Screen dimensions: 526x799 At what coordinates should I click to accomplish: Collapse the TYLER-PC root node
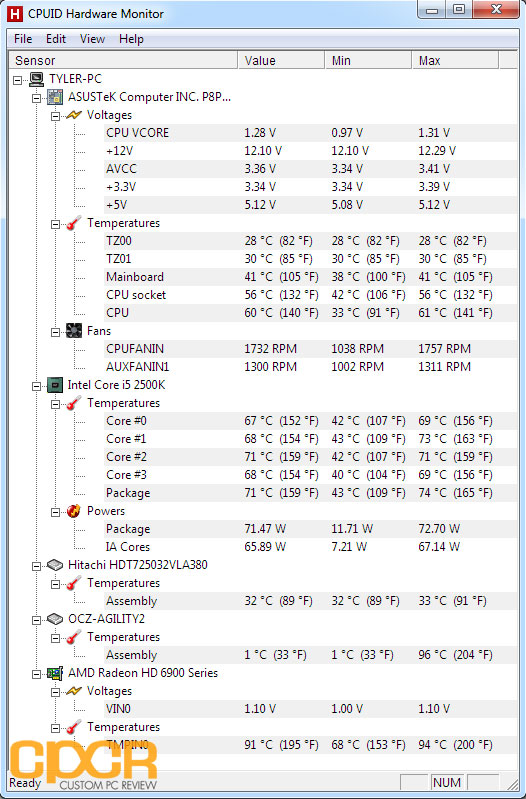click(18, 79)
